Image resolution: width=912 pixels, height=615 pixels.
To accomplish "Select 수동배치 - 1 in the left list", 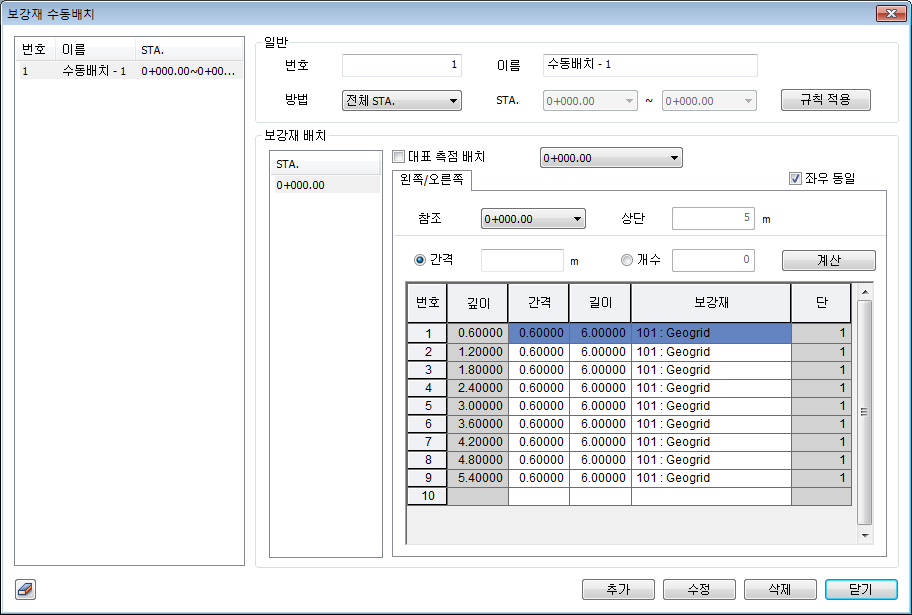I will (94, 72).
